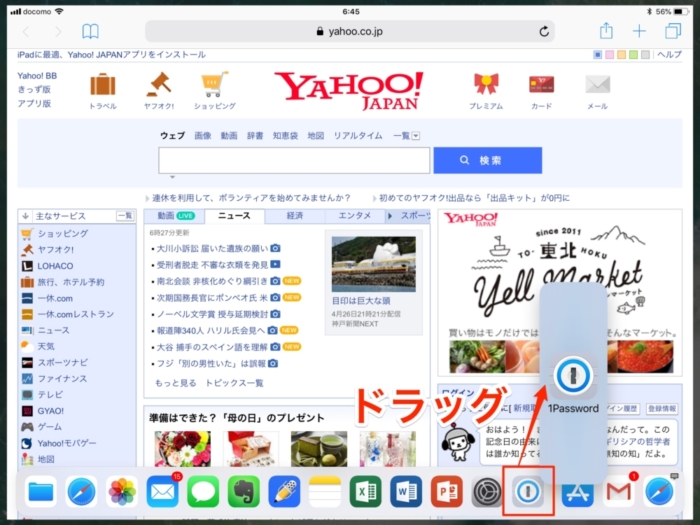This screenshot has height=525, width=700.
Task: Select the 知恵袋 search category
Action: [285, 136]
